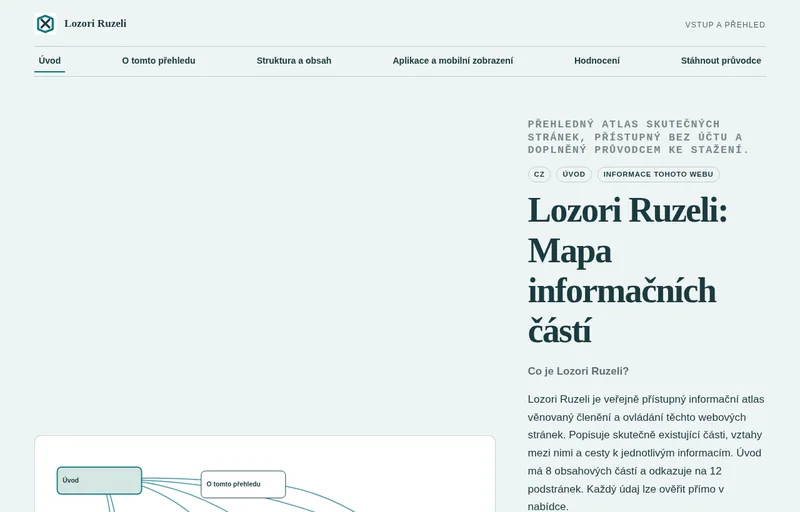This screenshot has width=800, height=512.
Task: Click the main heading Mapa informačních částí
Action: tap(628, 270)
